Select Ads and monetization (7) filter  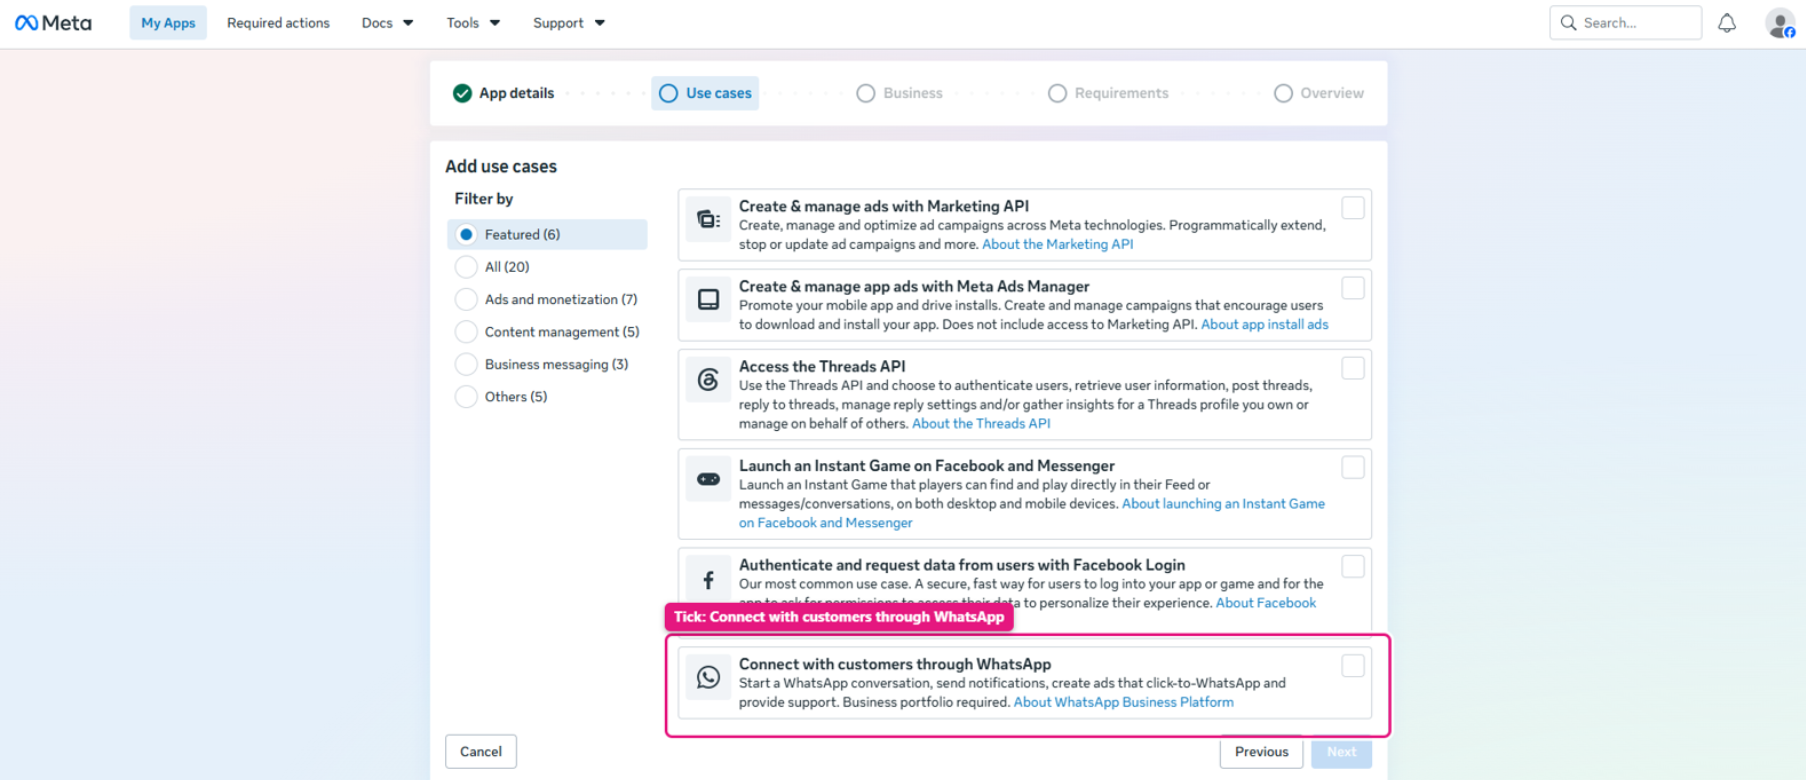coord(547,299)
